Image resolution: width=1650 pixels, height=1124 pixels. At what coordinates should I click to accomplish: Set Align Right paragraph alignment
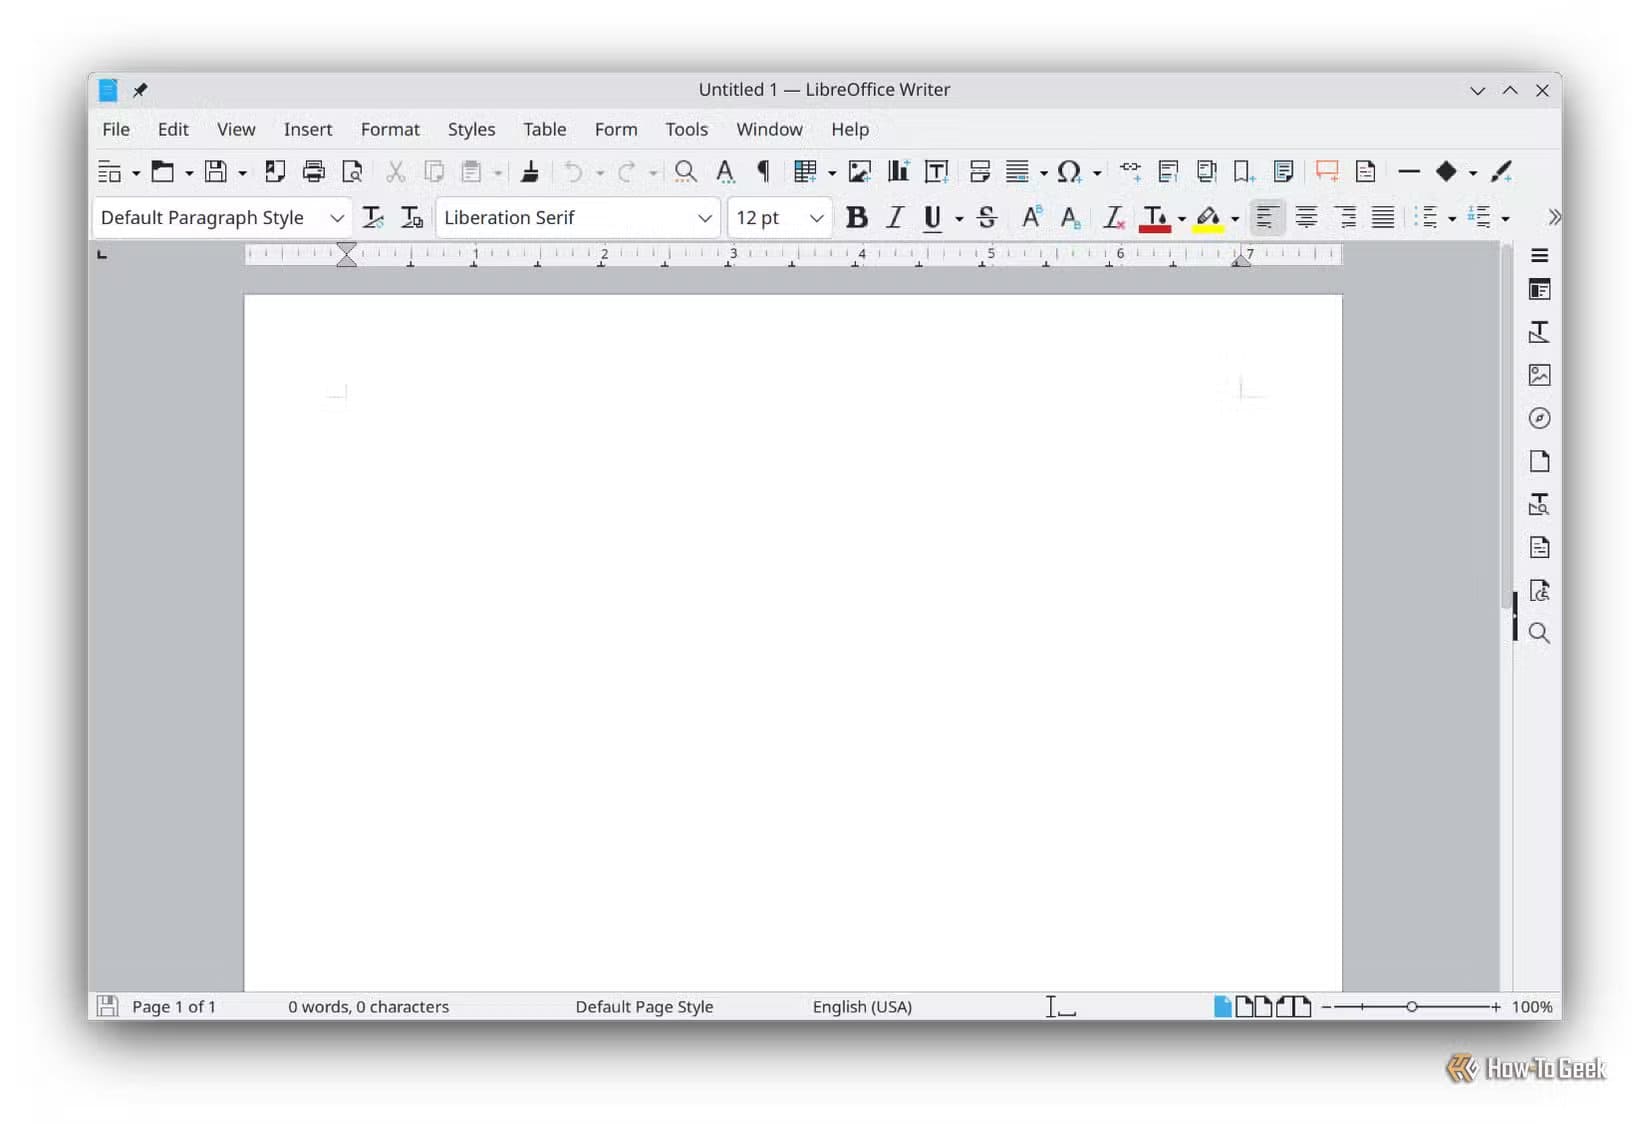click(x=1345, y=218)
